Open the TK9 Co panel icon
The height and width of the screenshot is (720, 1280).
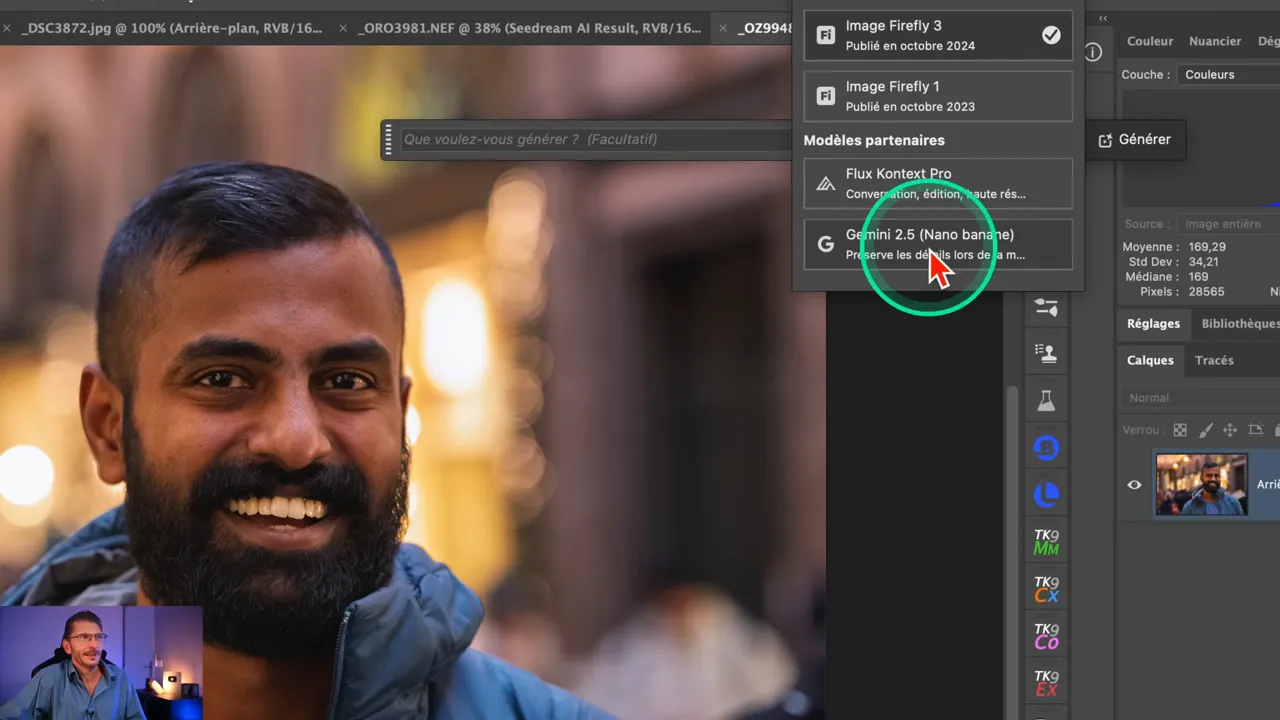1046,636
